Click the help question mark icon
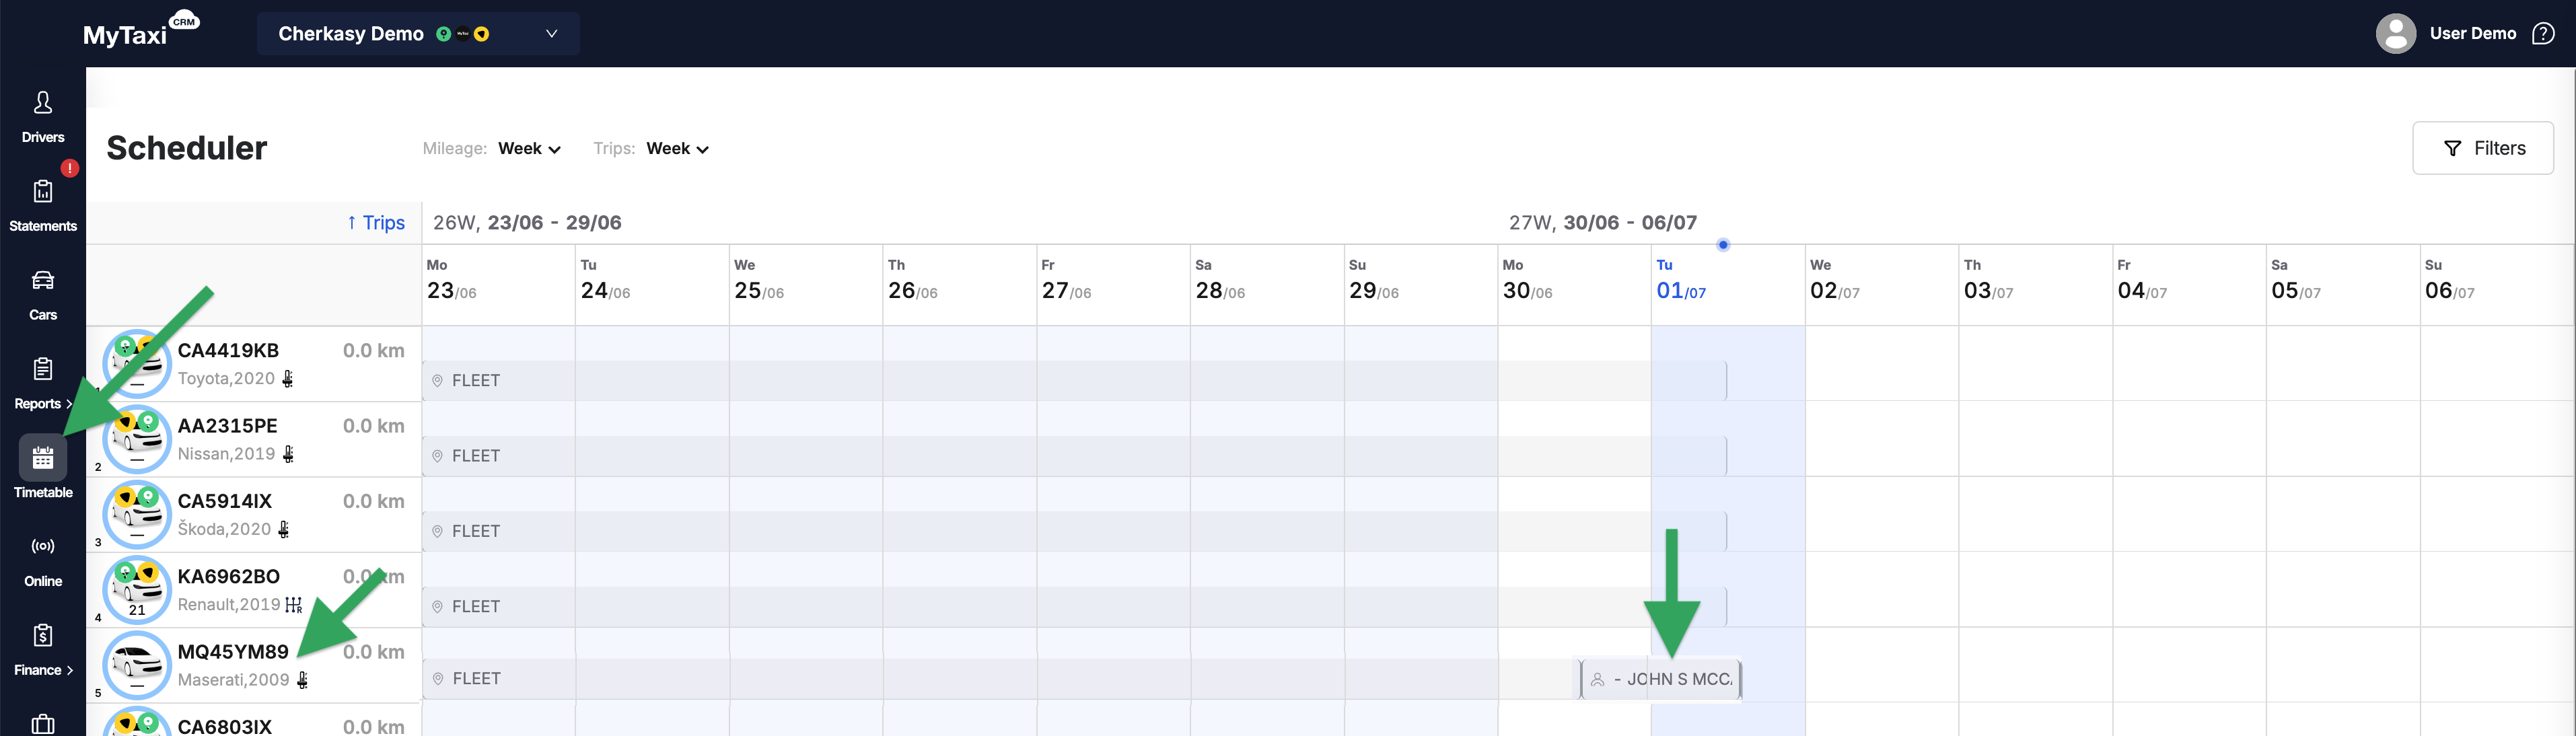 (2542, 34)
